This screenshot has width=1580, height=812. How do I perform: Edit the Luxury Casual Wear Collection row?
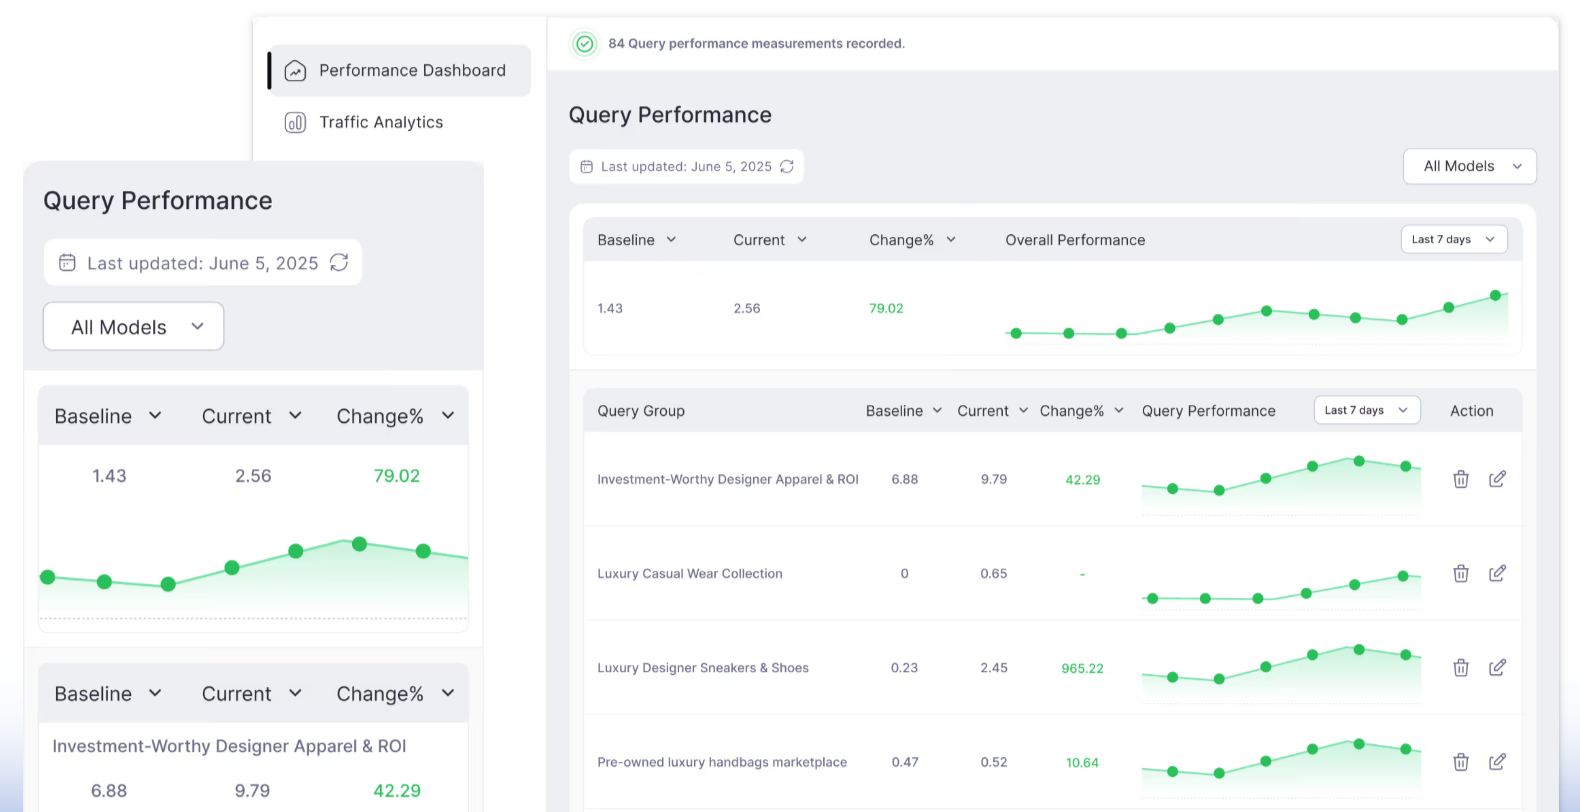[x=1497, y=573]
